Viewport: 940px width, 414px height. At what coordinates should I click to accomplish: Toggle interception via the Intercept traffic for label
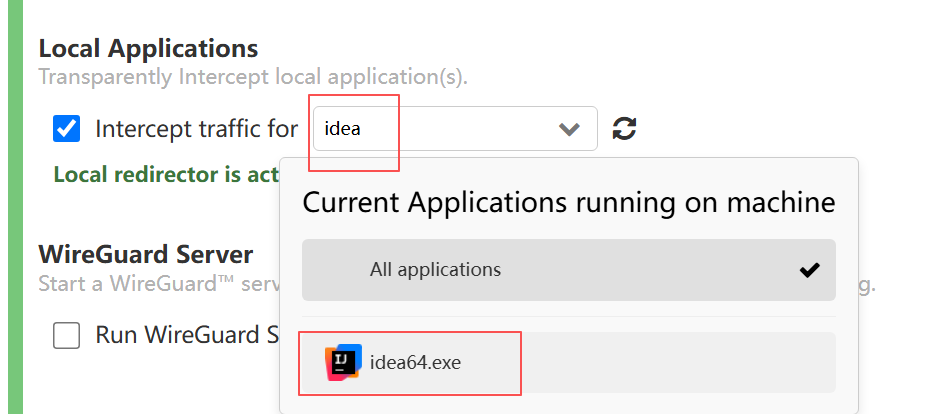197,129
